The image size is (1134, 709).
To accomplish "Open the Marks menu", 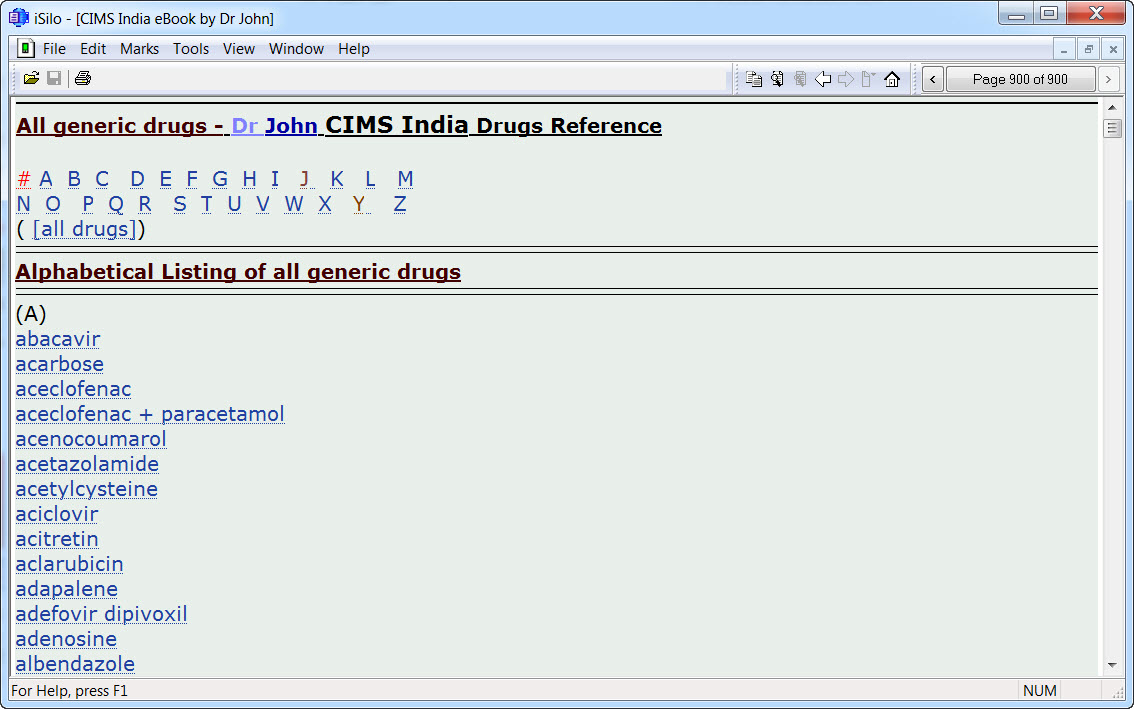I will pos(140,48).
